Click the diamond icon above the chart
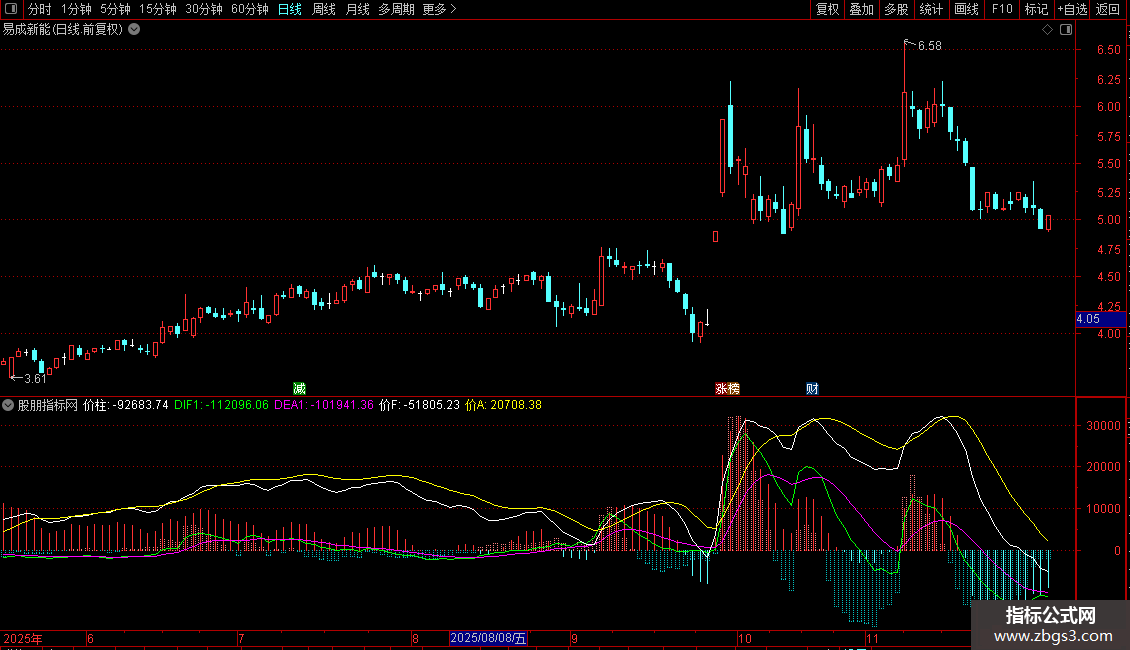Viewport: 1130px width, 650px height. pos(1047,30)
